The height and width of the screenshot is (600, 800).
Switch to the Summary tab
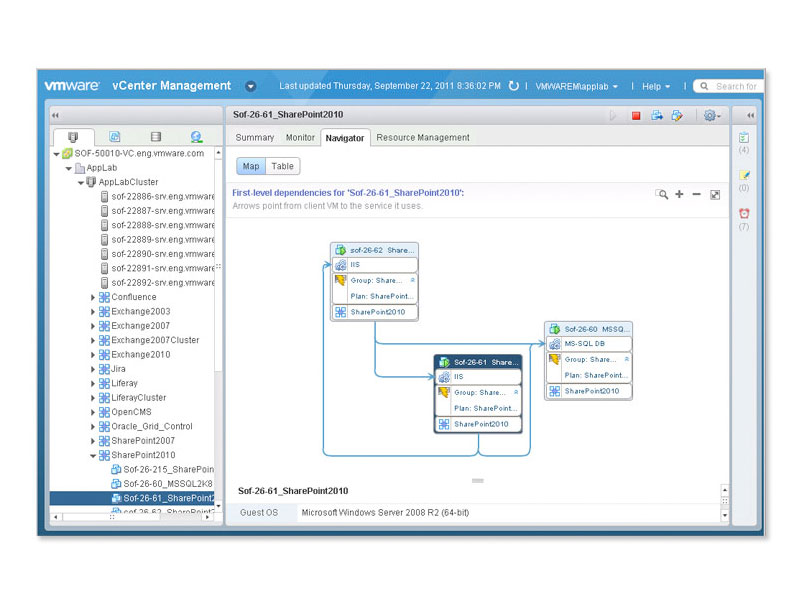click(255, 137)
